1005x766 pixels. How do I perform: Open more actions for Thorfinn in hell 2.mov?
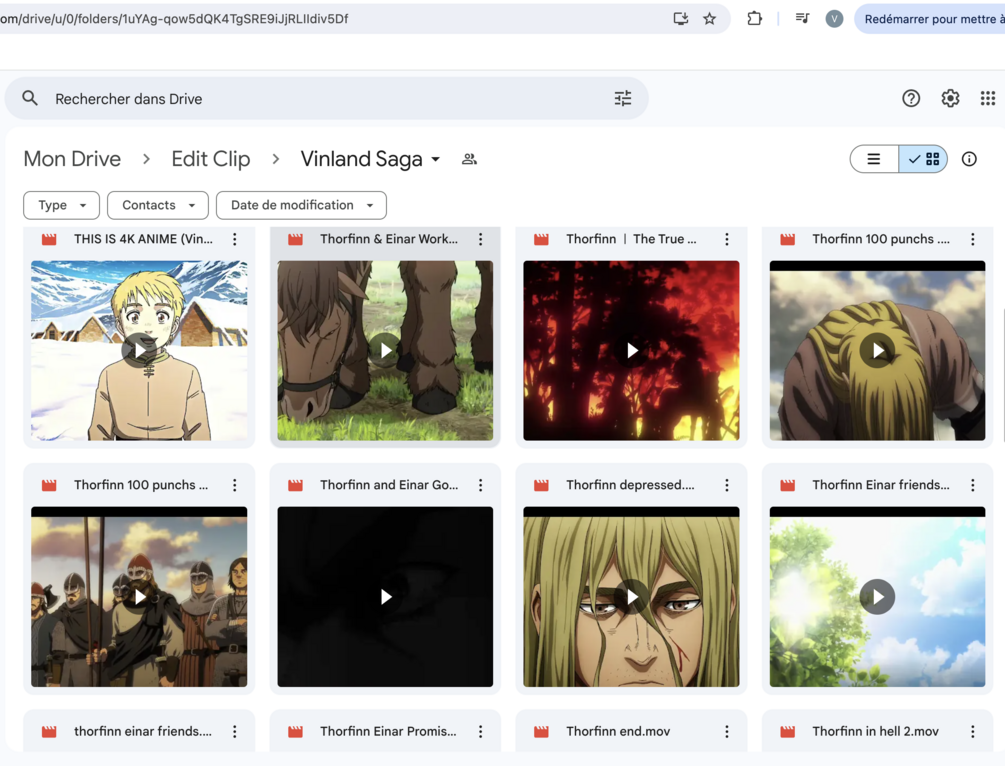[973, 731]
